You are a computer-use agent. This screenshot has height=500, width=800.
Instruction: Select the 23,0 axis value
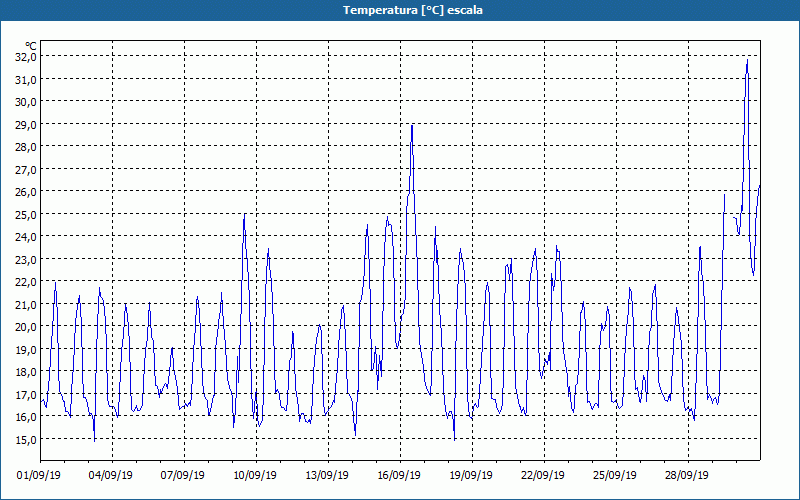[x=26, y=259]
